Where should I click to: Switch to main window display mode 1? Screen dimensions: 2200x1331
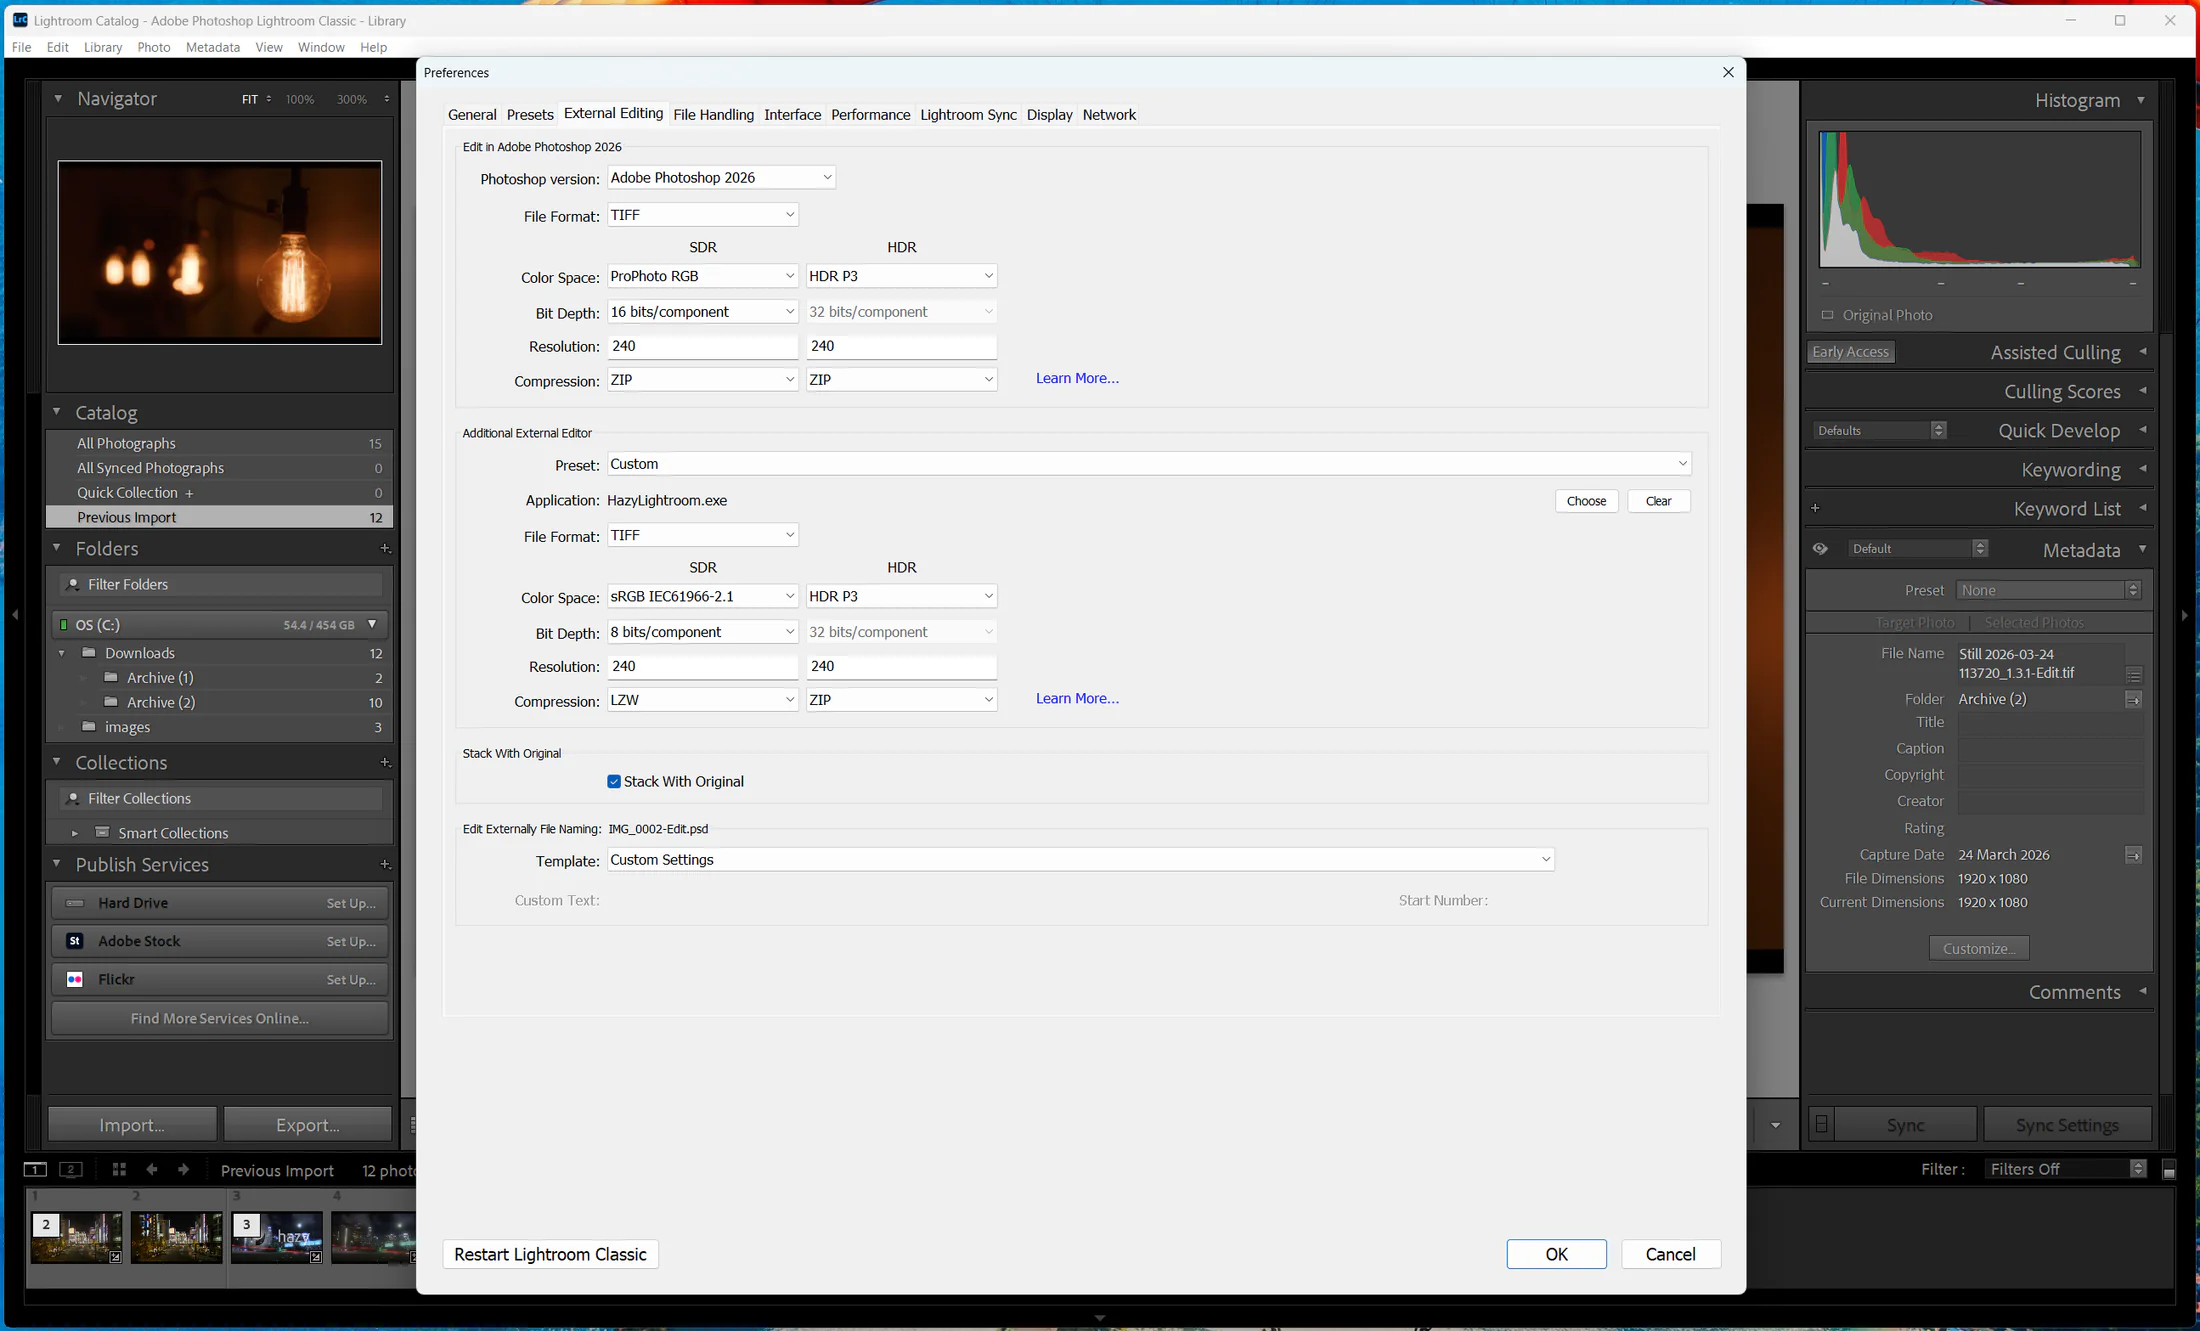point(35,1169)
